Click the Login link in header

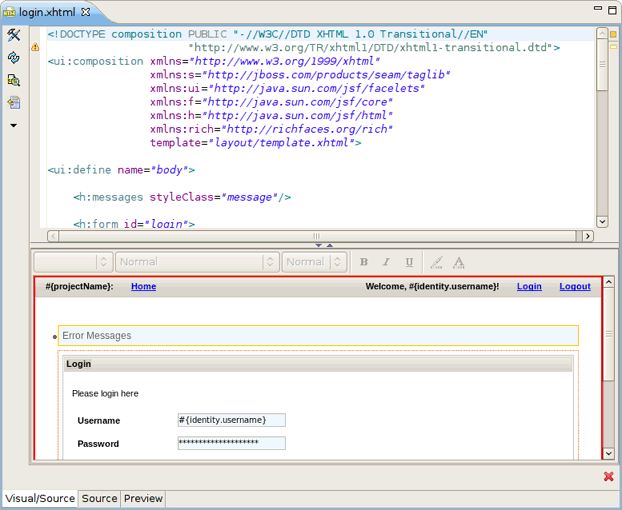pos(529,286)
